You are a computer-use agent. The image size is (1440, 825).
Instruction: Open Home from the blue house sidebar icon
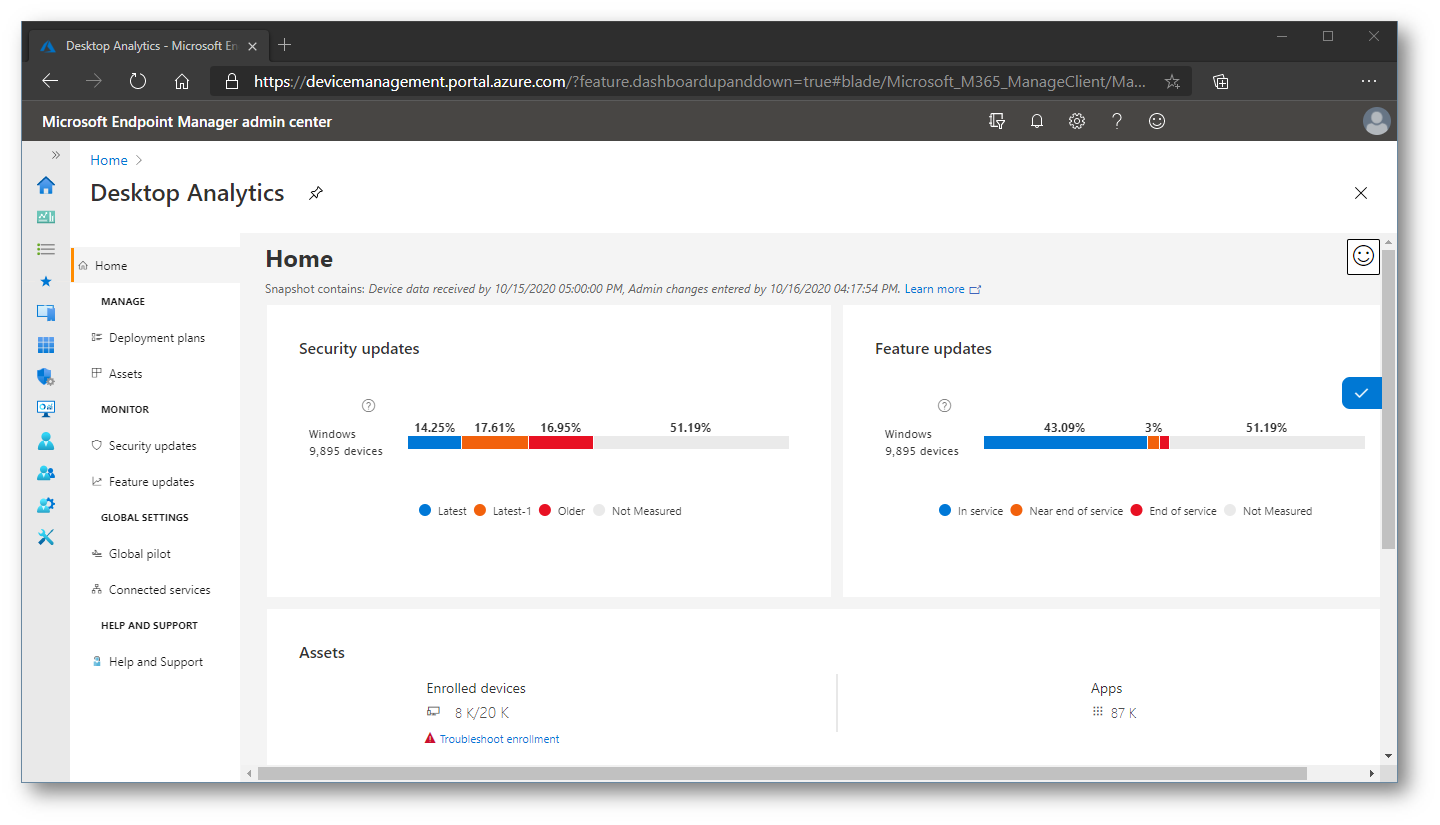click(x=46, y=185)
